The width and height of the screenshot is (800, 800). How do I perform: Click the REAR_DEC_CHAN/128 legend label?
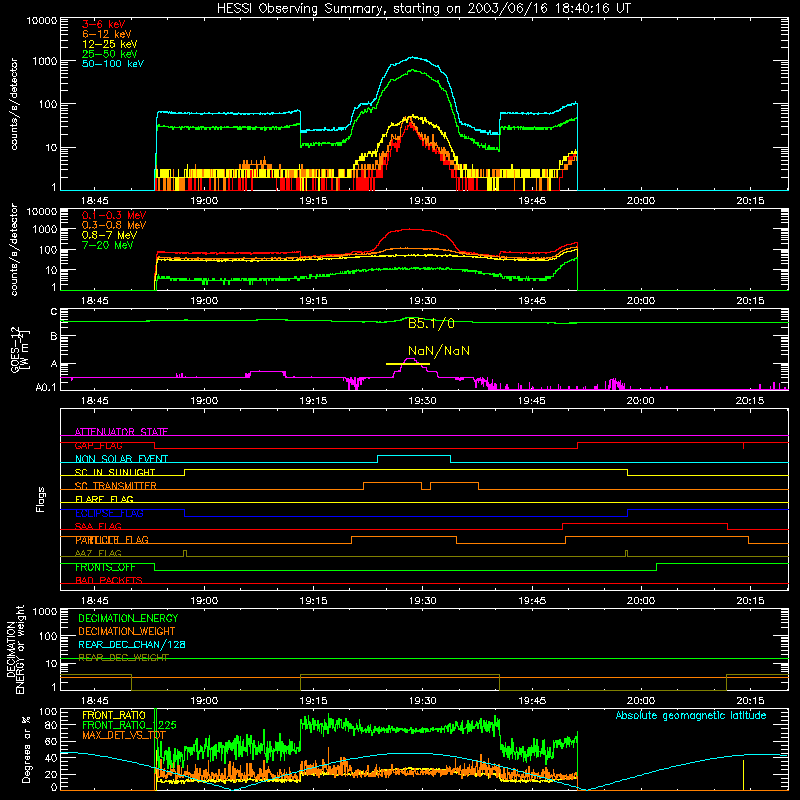pos(132,644)
